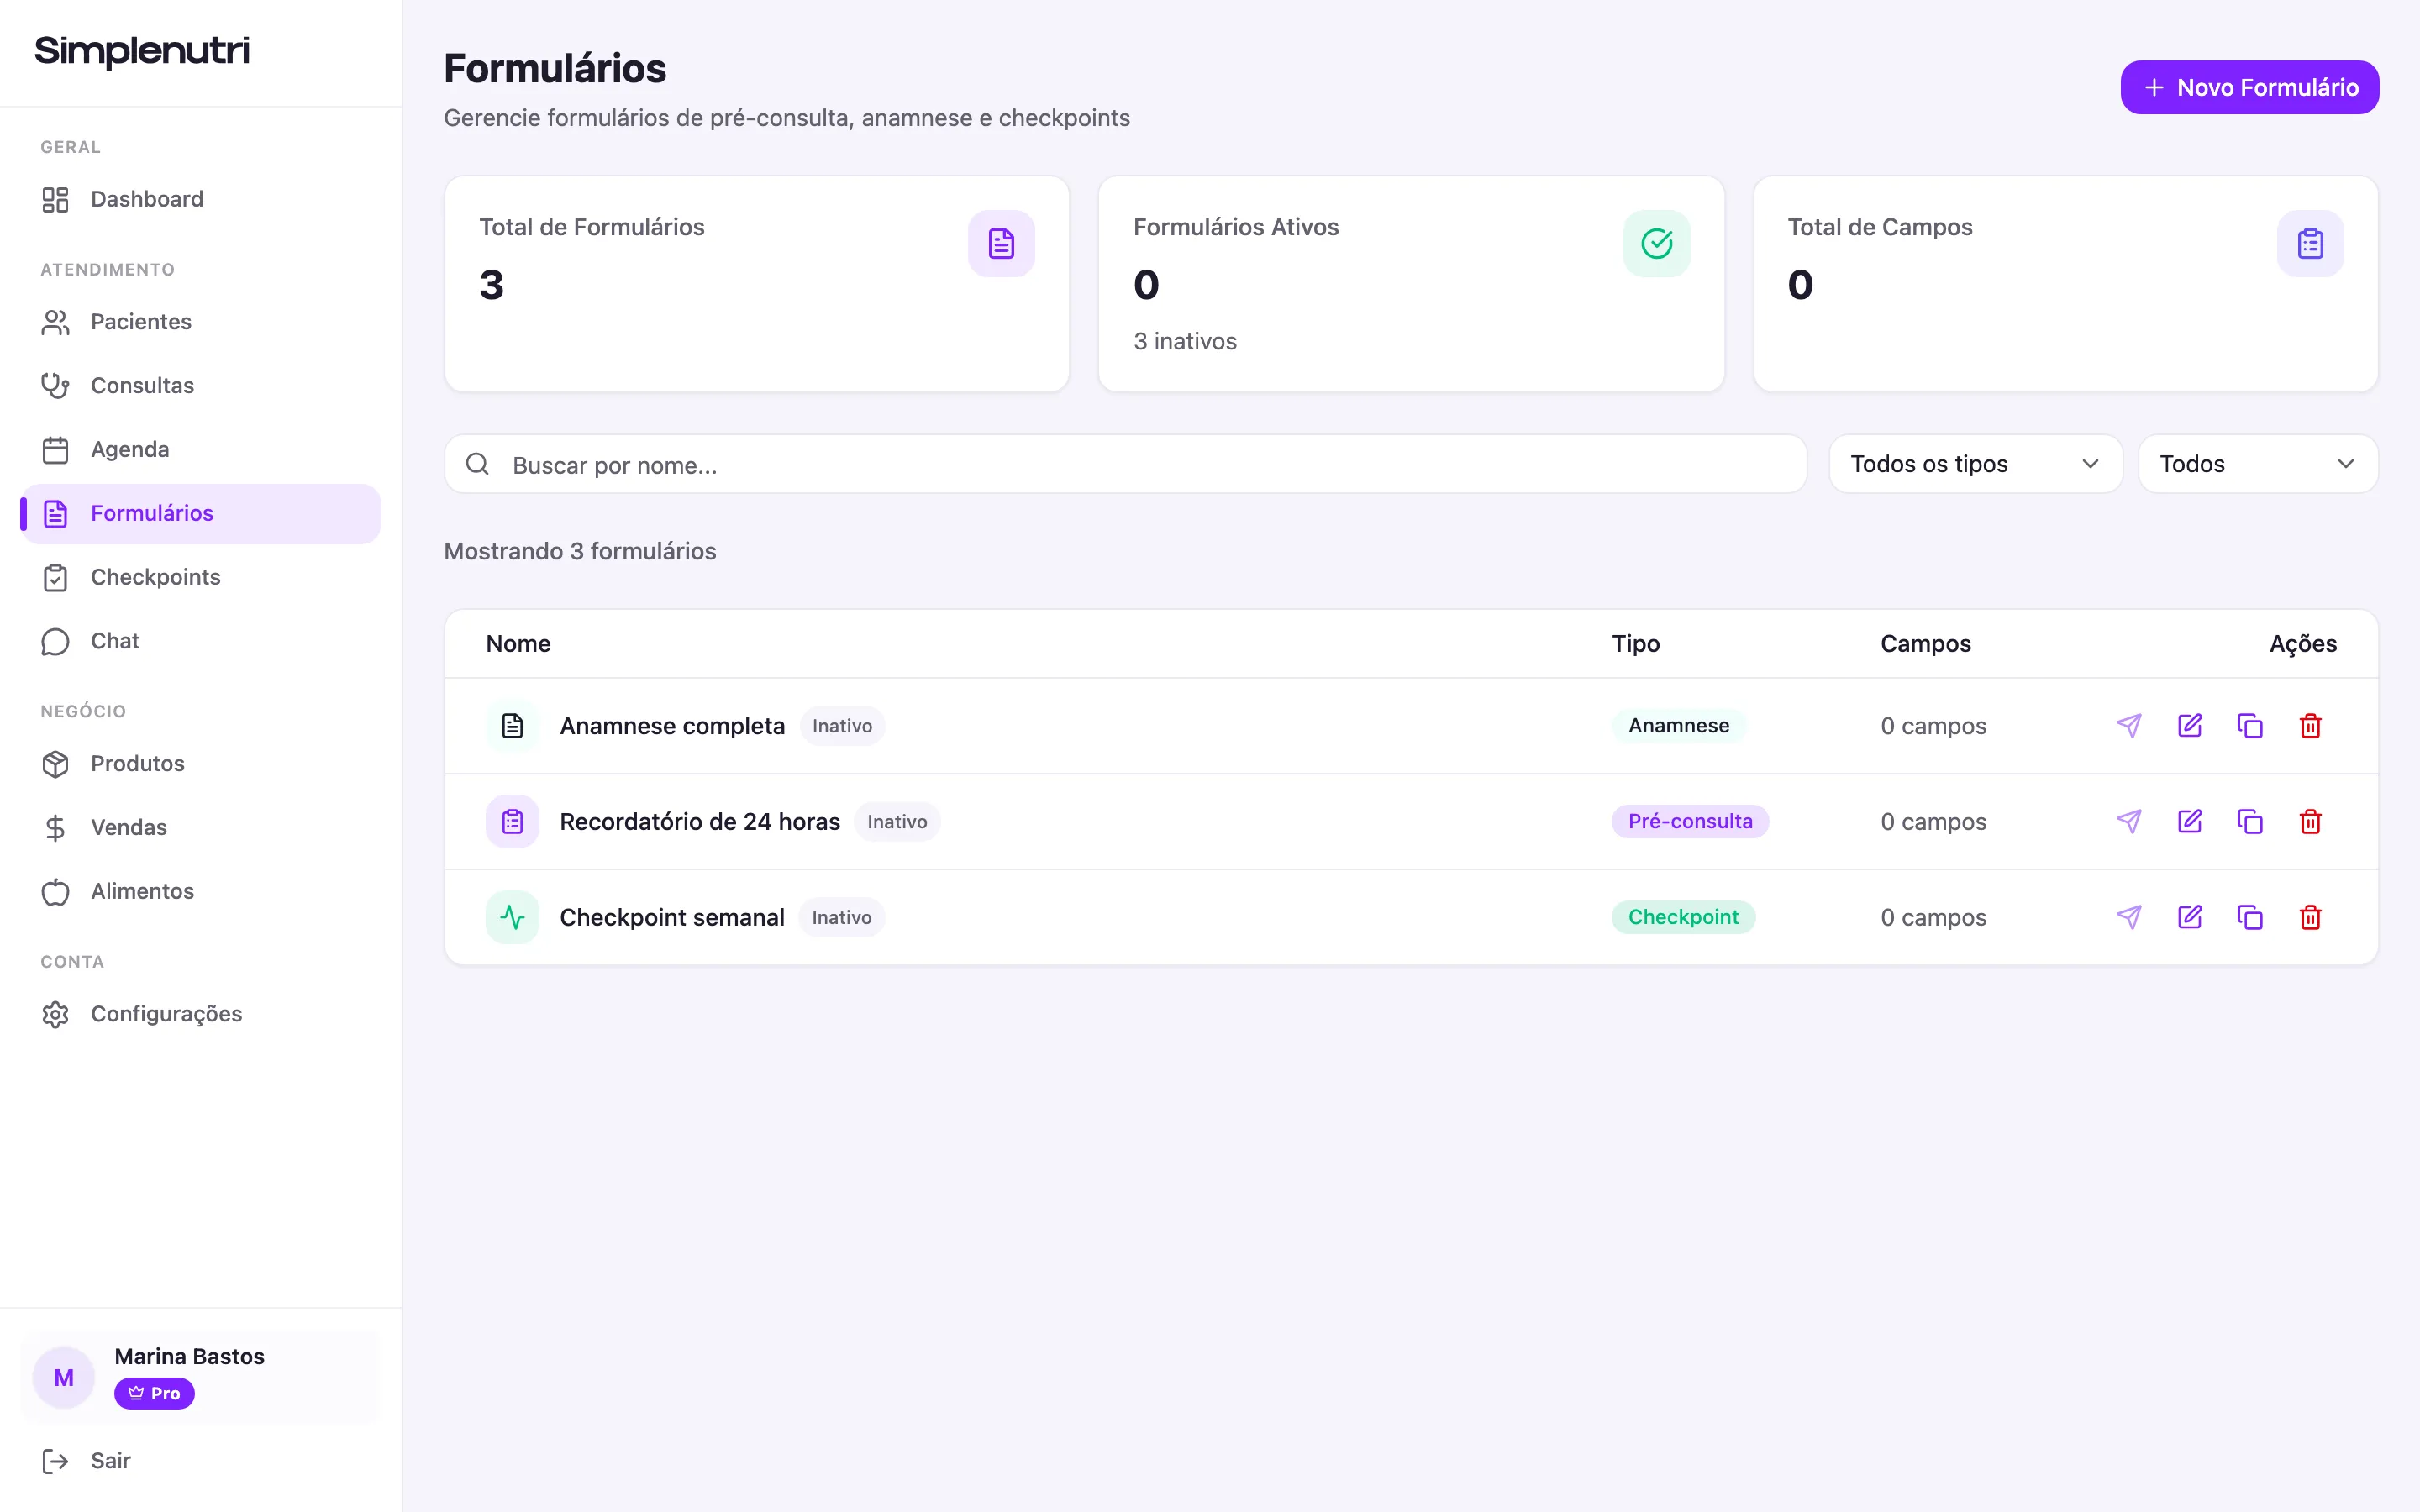Send the Recordatório de 24 horas form
Image resolution: width=2420 pixels, height=1512 pixels.
pos(2129,822)
